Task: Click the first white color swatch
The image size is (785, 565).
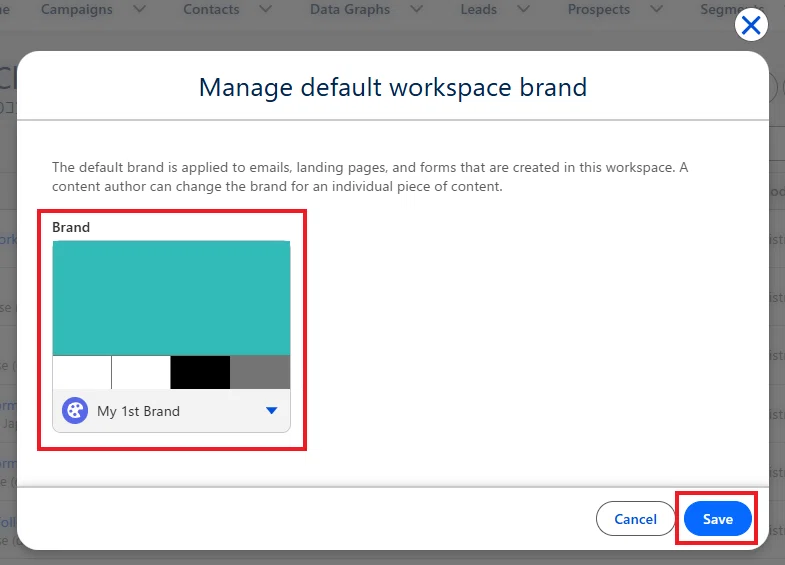Action: (82, 372)
